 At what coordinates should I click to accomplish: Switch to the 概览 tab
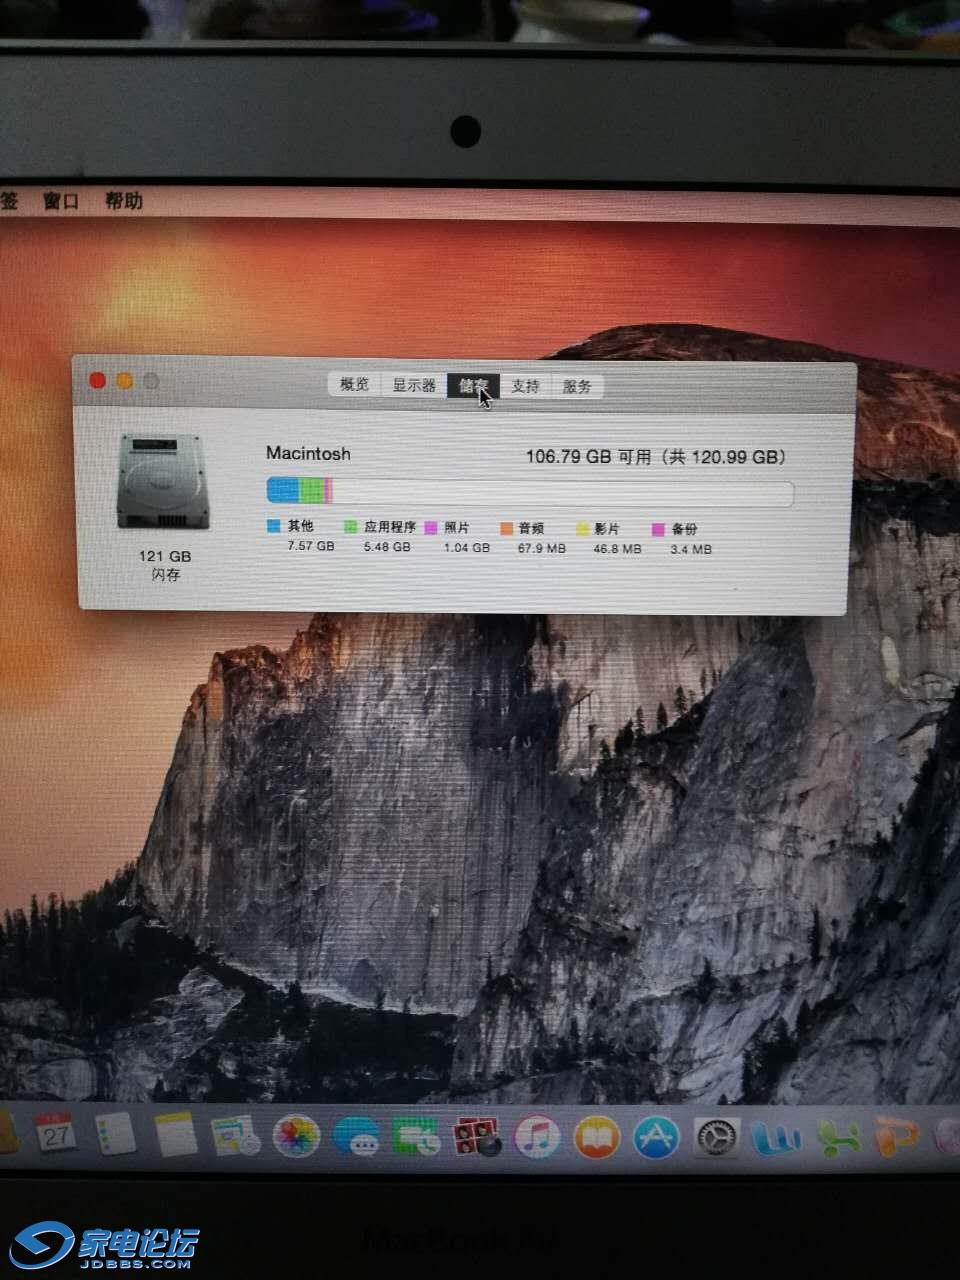point(354,384)
